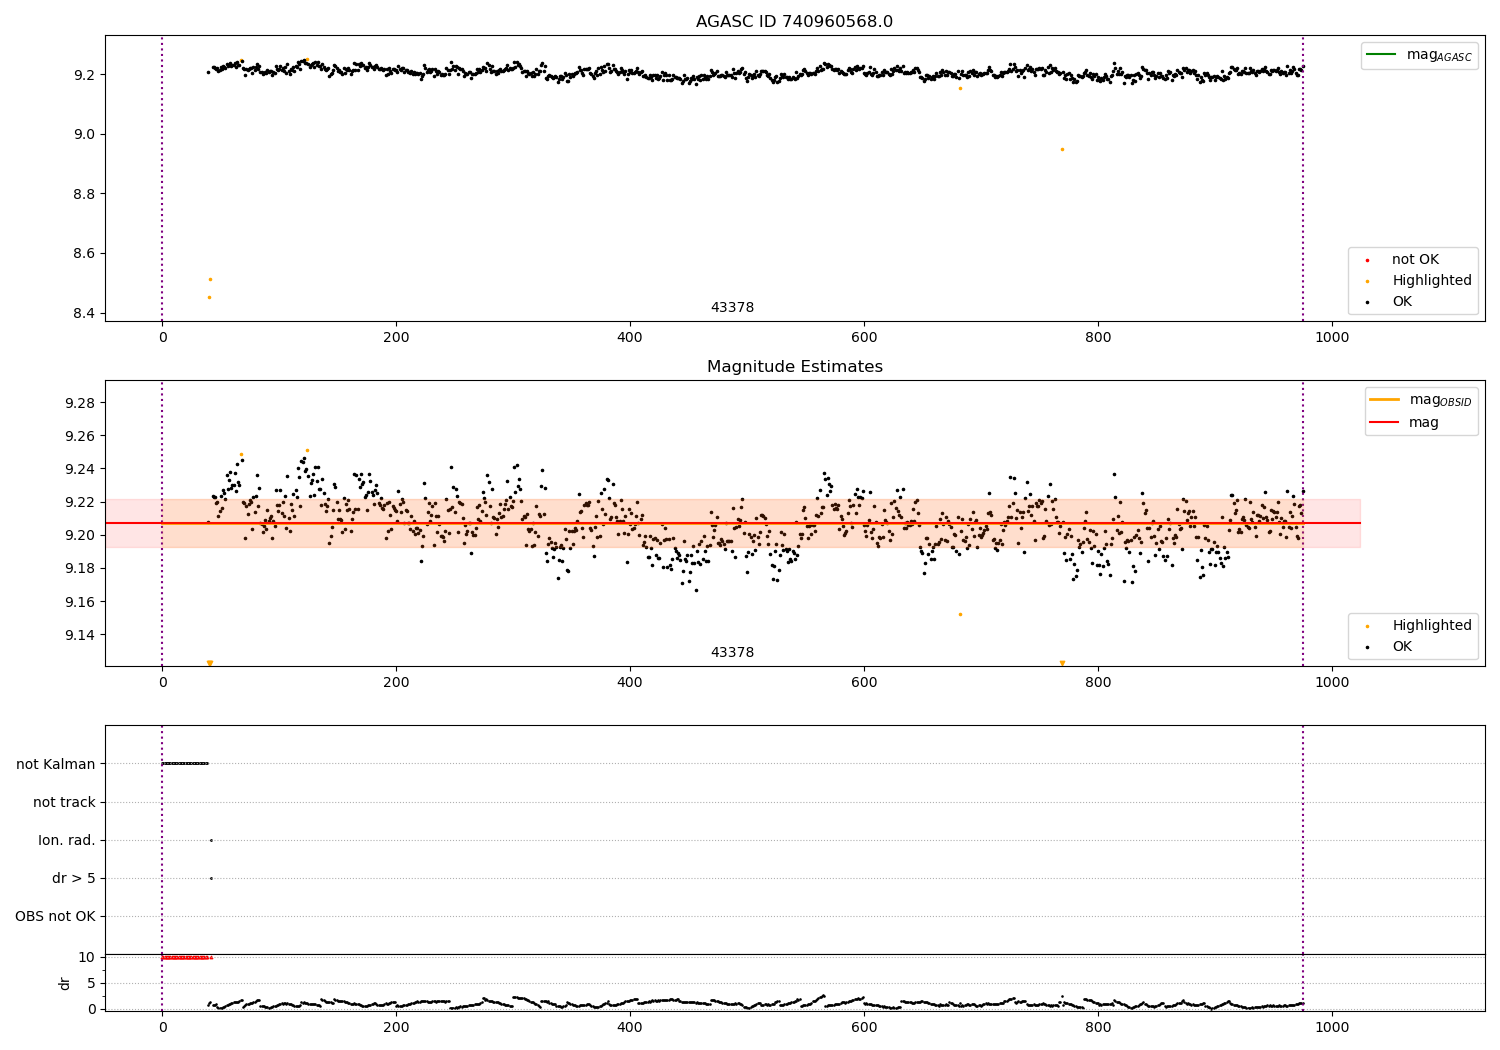Click the mag OBSID legend entry in the middle plot
The image size is (1500, 1050).
pyautogui.click(x=1421, y=400)
